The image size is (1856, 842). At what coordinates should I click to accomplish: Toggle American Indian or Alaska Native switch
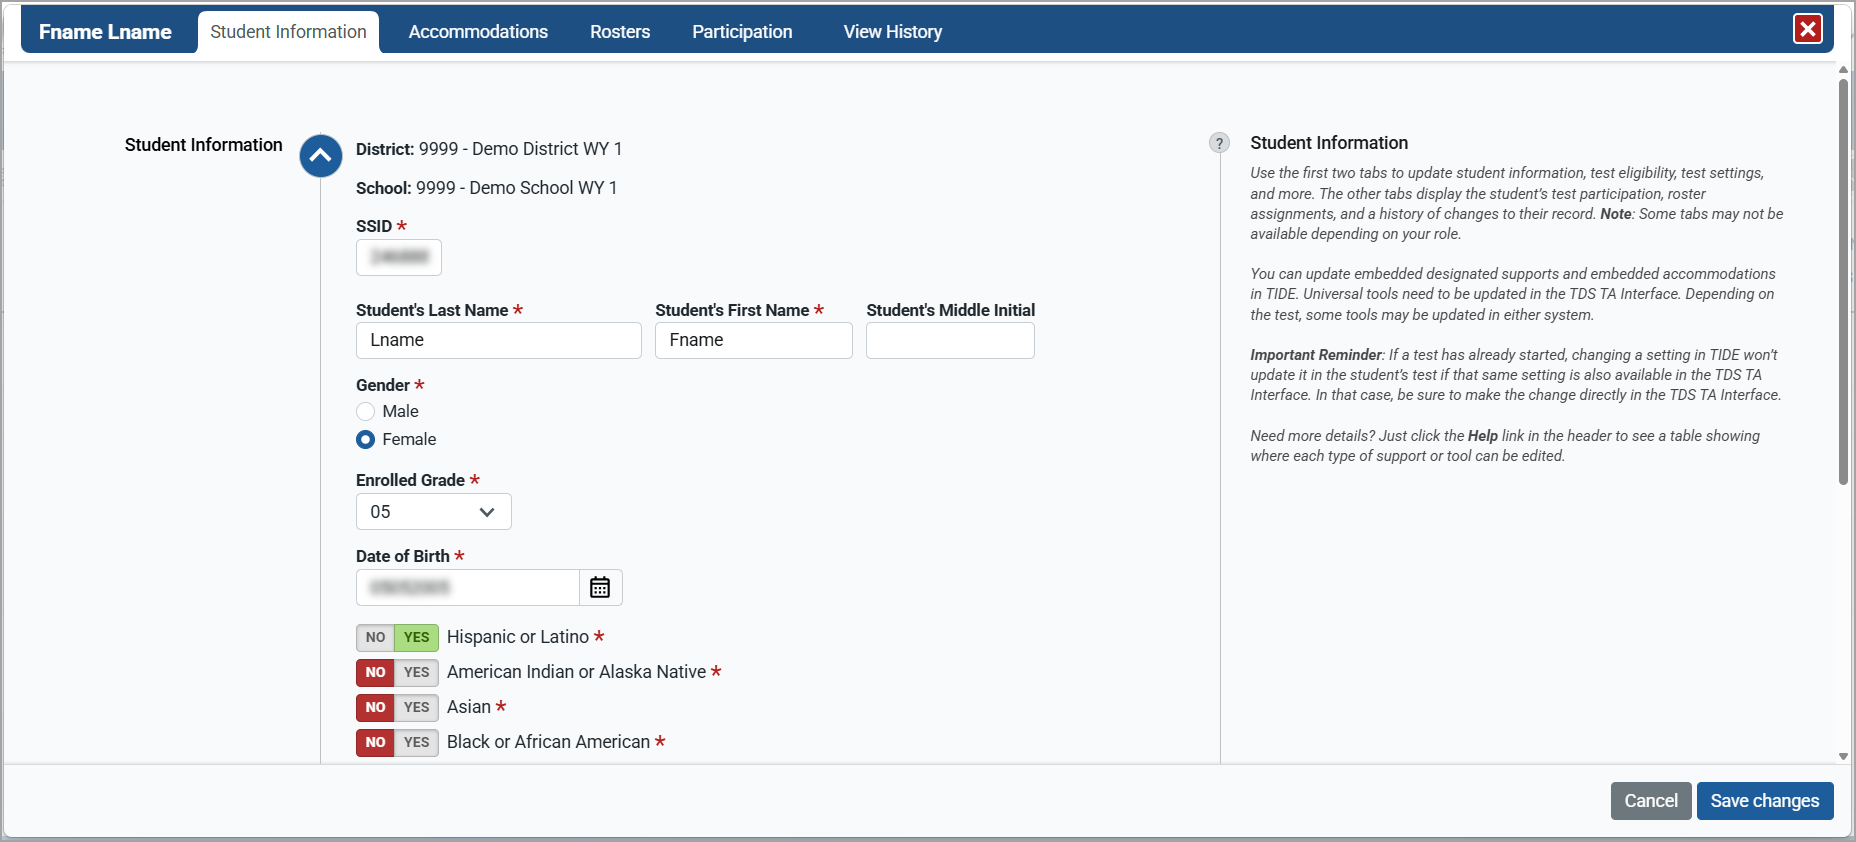(x=397, y=673)
